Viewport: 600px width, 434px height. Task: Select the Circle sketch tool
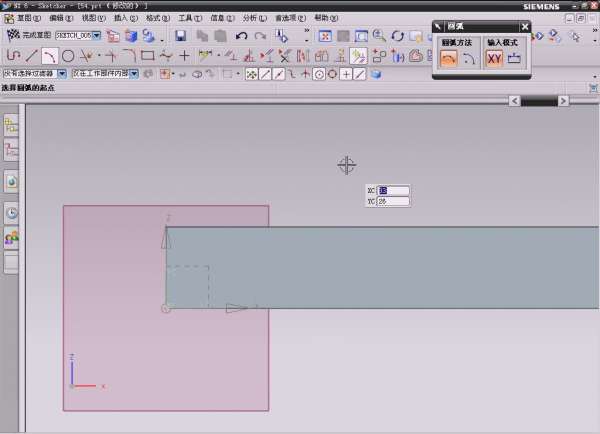point(68,55)
